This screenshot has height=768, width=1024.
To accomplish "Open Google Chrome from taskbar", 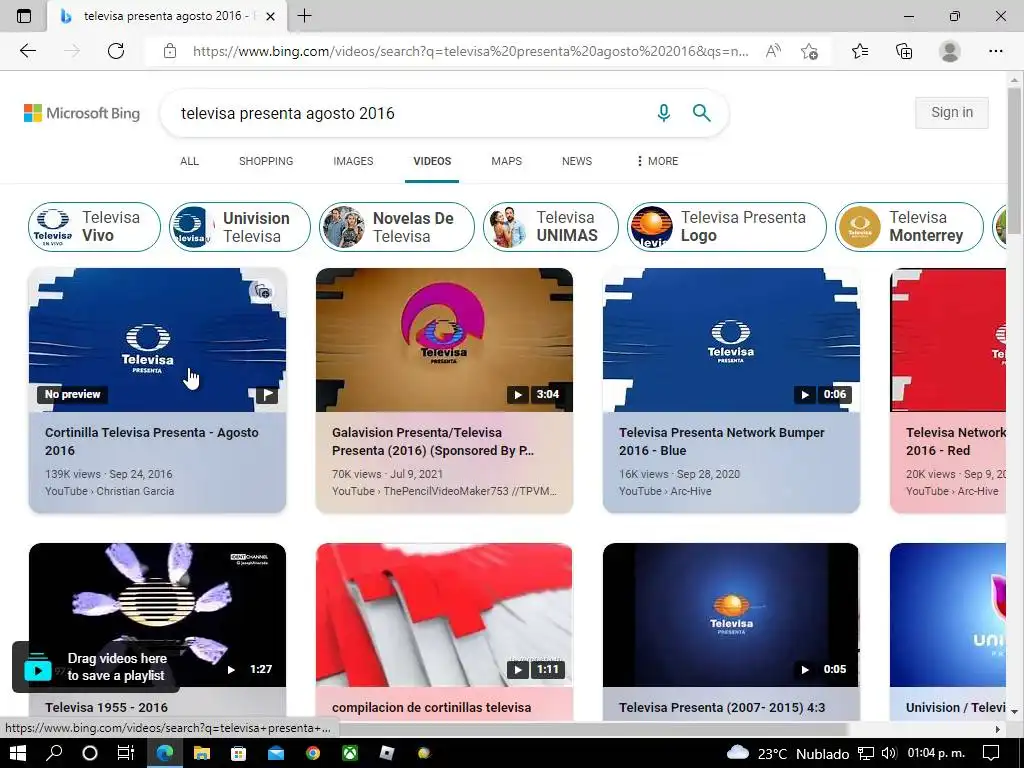I will (313, 753).
